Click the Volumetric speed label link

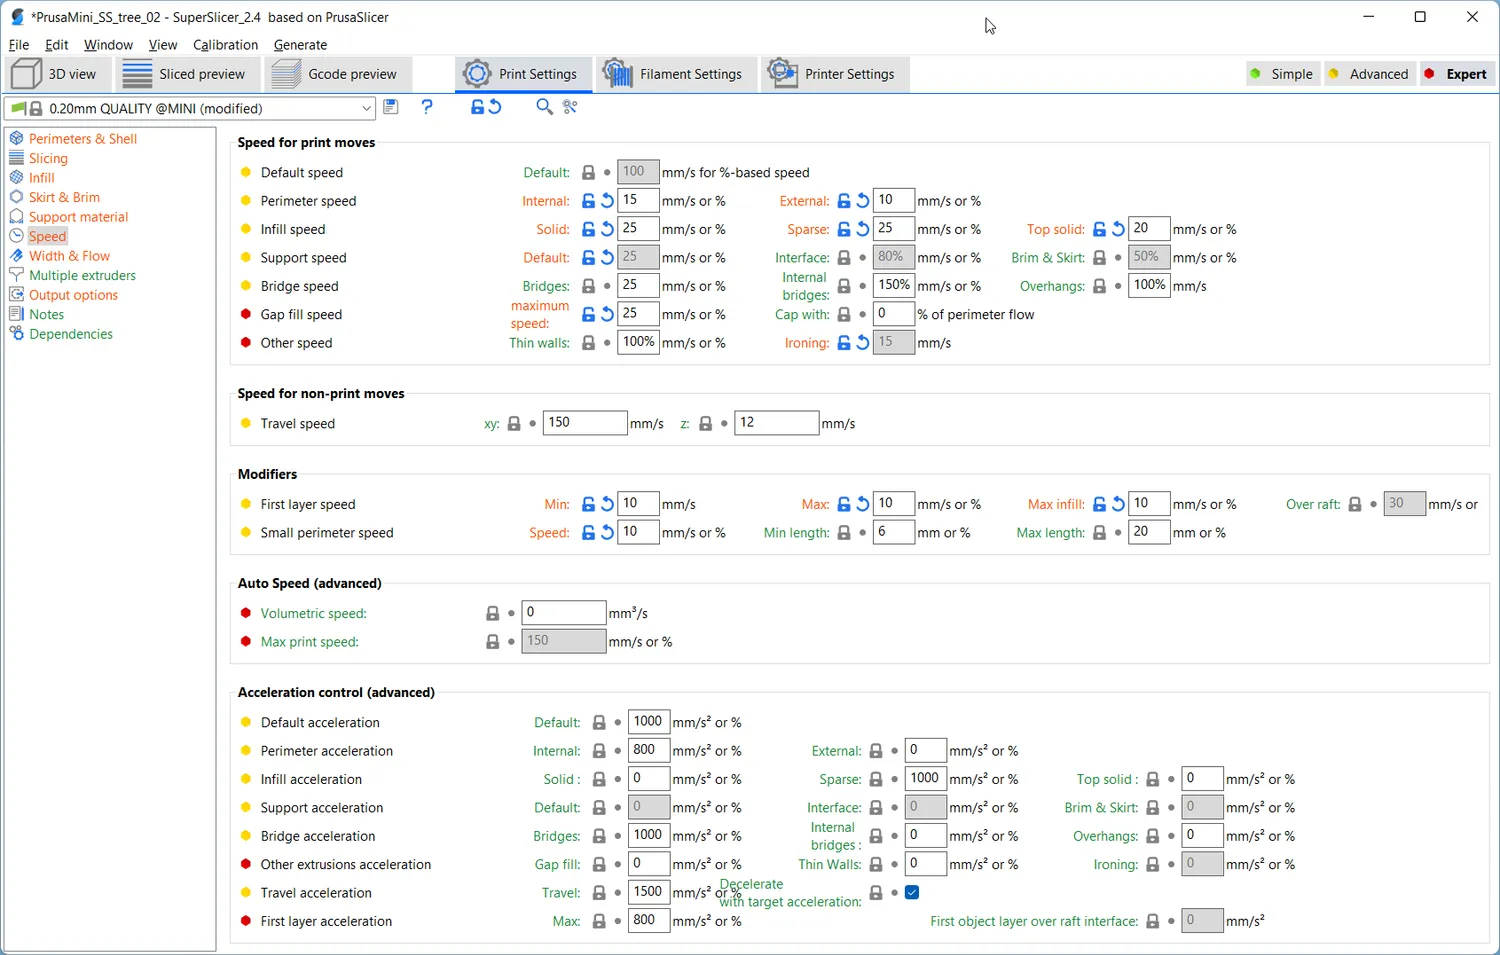tap(313, 614)
